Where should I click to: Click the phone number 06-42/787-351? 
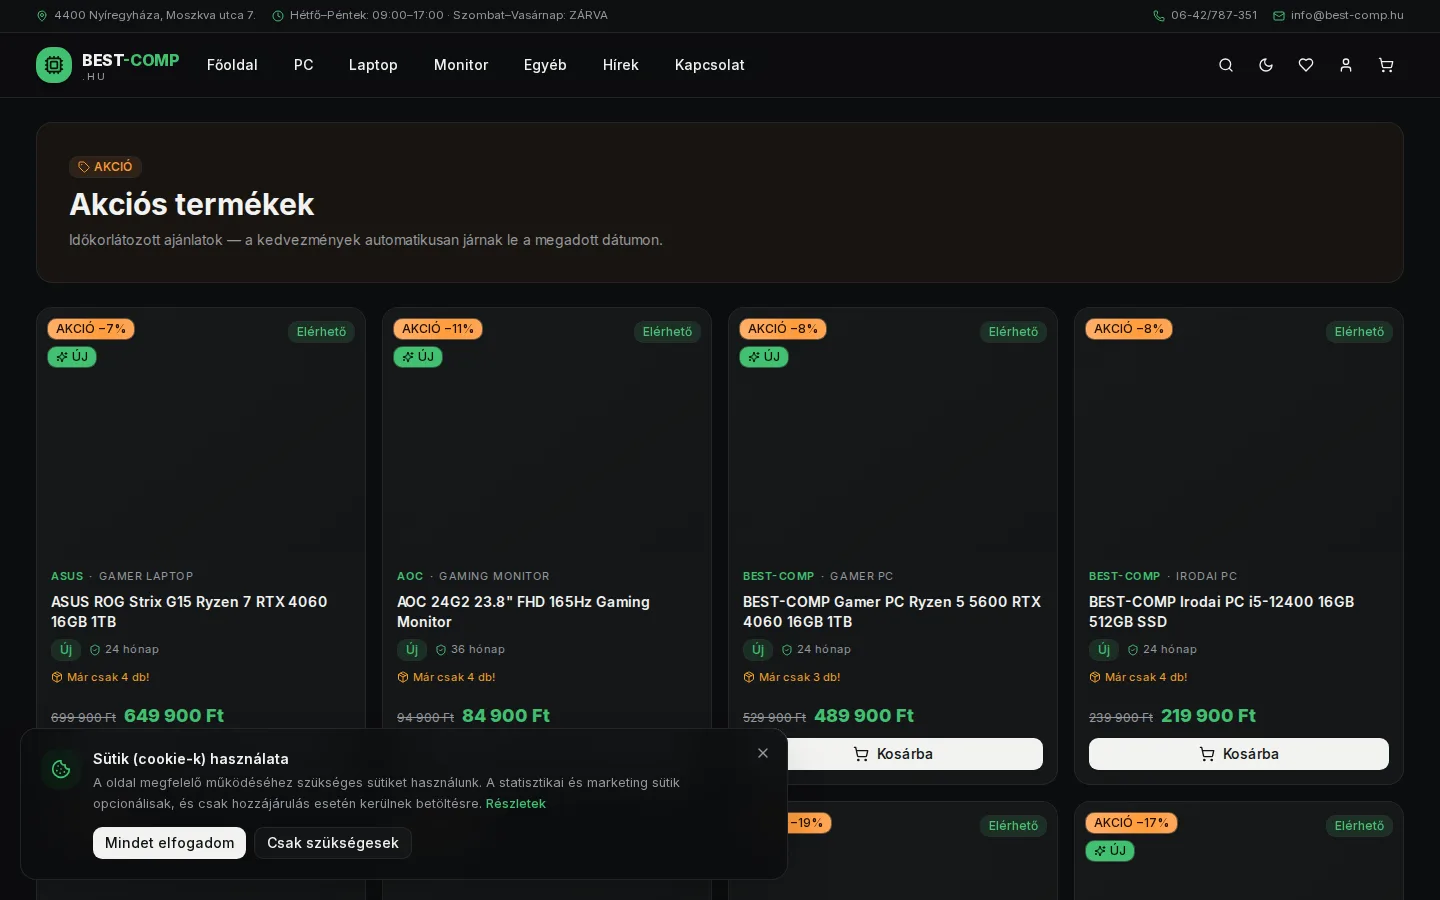point(1205,15)
